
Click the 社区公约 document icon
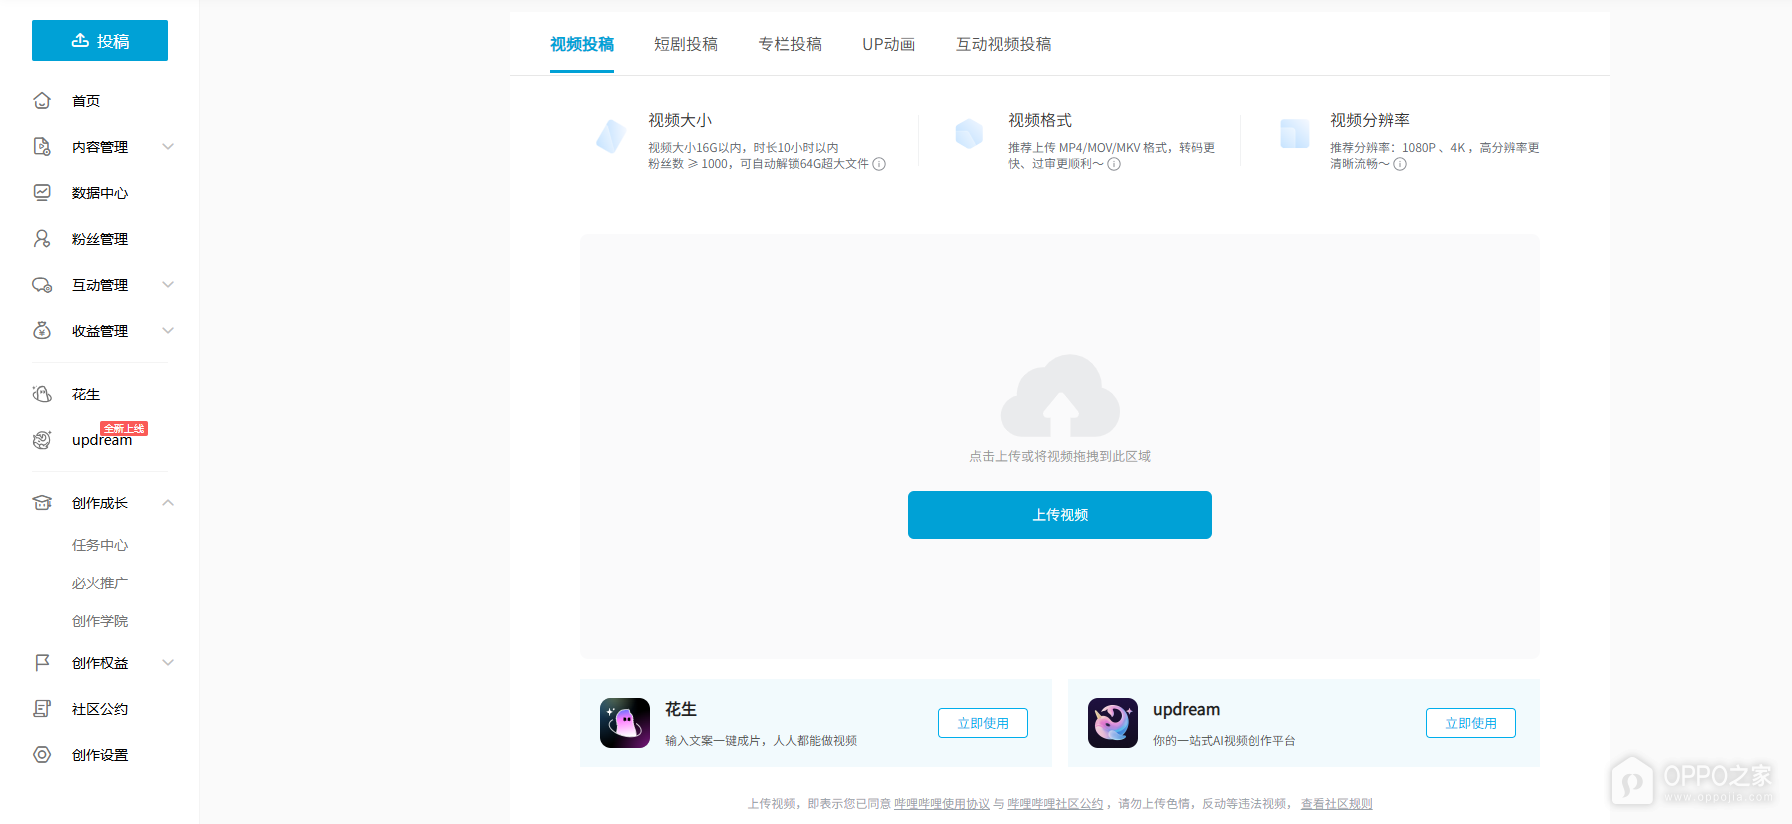tap(42, 708)
